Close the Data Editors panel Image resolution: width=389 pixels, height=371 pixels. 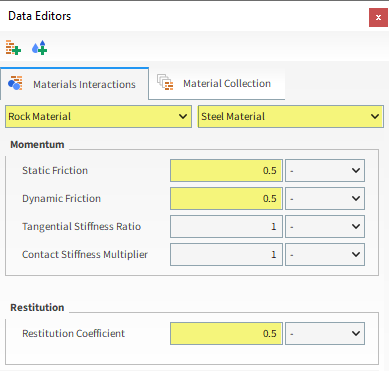(x=378, y=18)
